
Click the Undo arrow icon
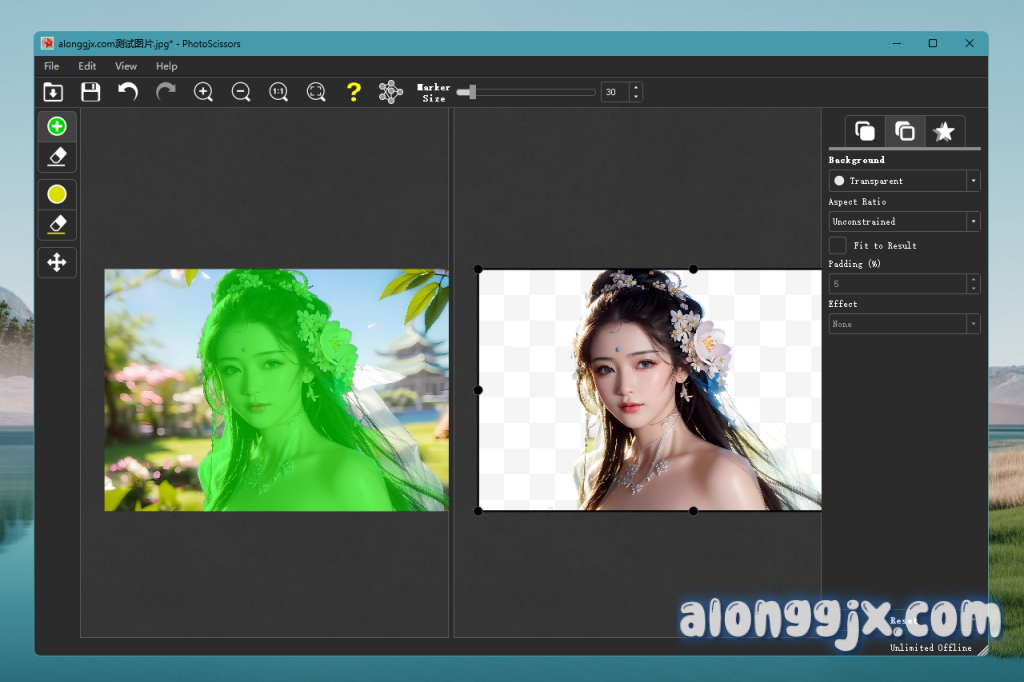(128, 92)
